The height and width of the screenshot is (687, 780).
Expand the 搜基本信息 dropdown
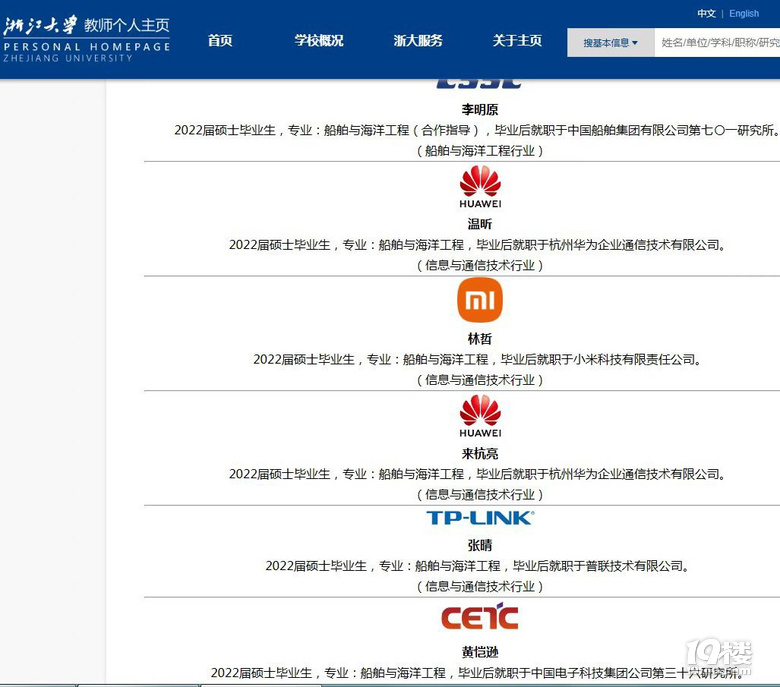click(610, 43)
